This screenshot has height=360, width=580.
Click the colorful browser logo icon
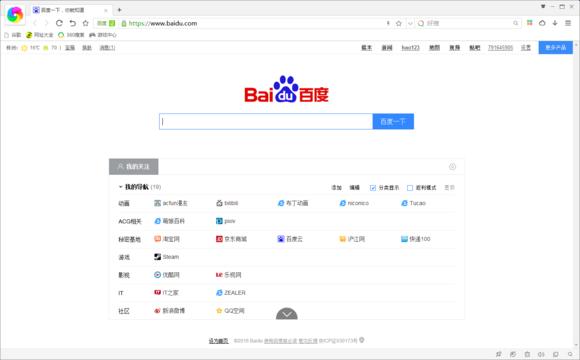(15, 15)
